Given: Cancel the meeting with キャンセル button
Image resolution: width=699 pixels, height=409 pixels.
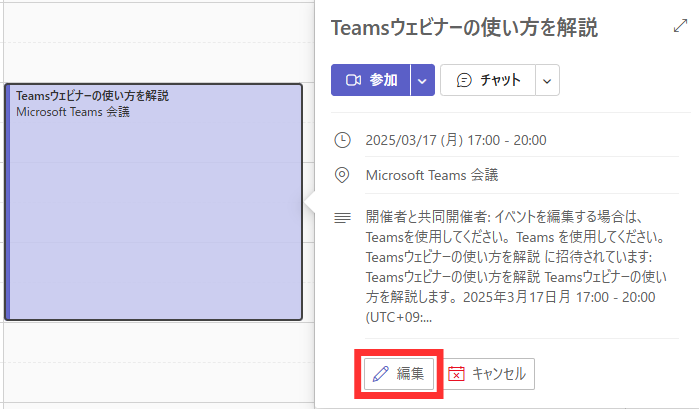Looking at the screenshot, I should (489, 374).
